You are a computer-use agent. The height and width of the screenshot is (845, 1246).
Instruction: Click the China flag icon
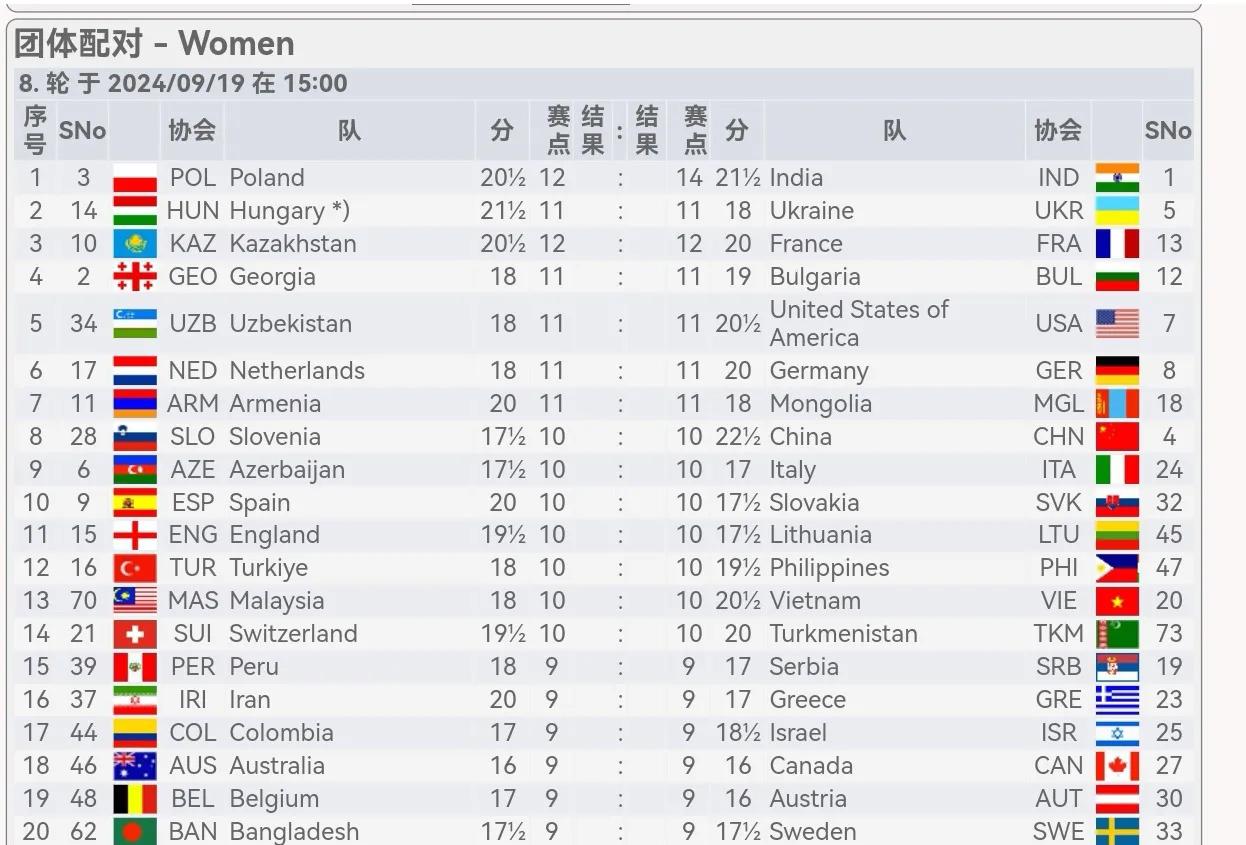coord(1117,437)
